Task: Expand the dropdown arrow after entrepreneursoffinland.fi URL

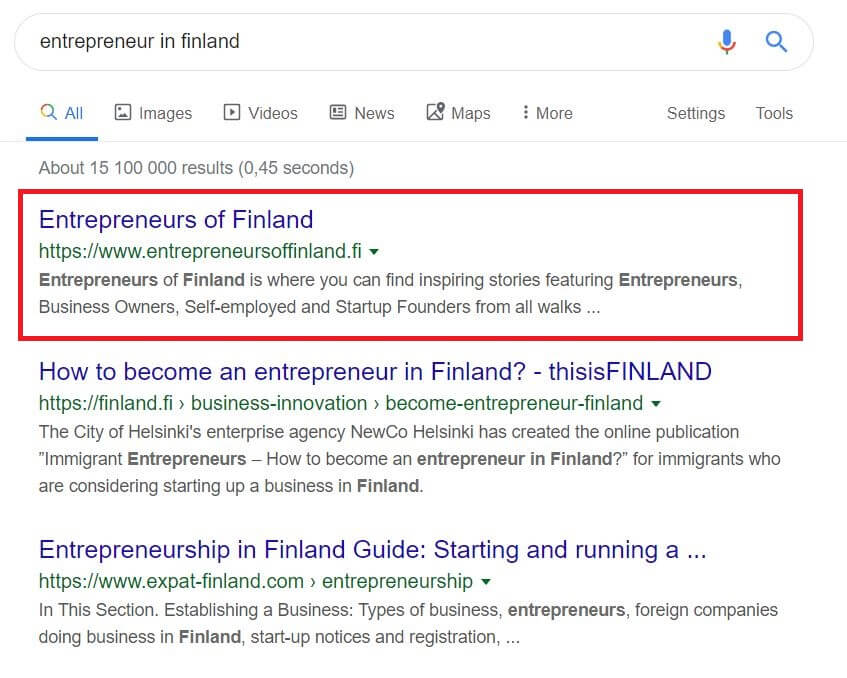Action: pos(373,252)
